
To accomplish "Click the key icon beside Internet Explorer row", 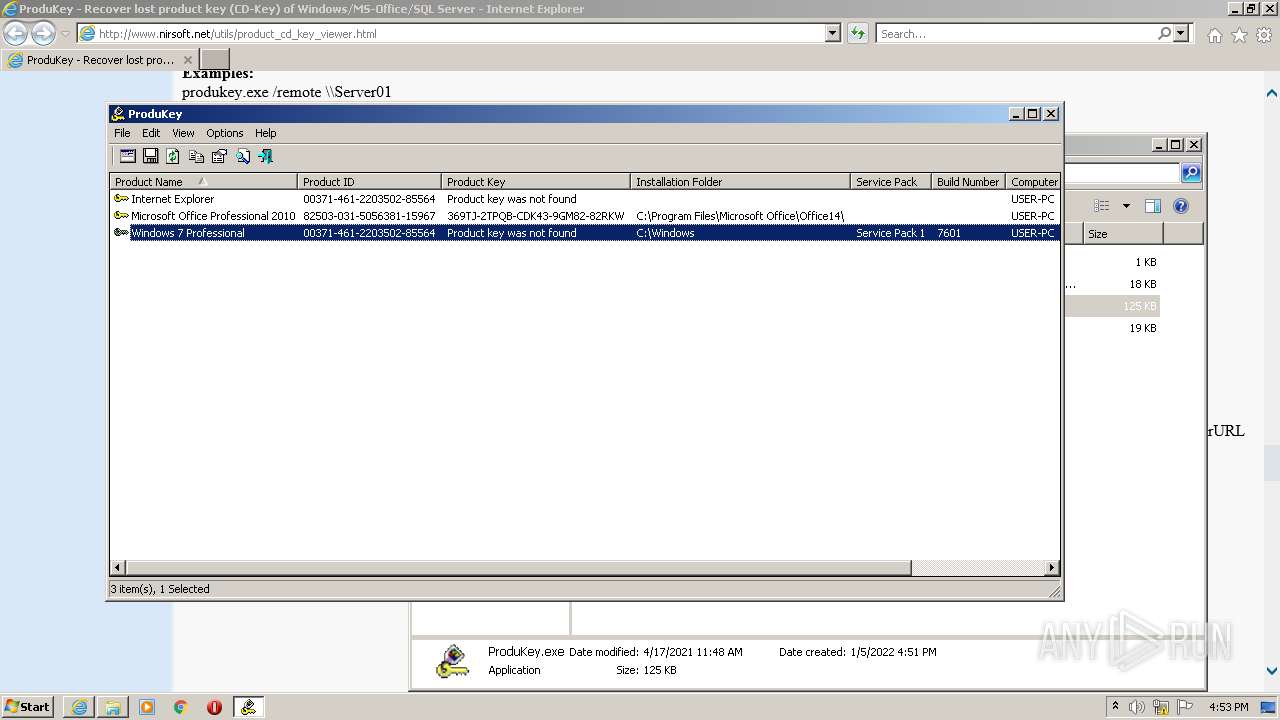I will [121, 199].
